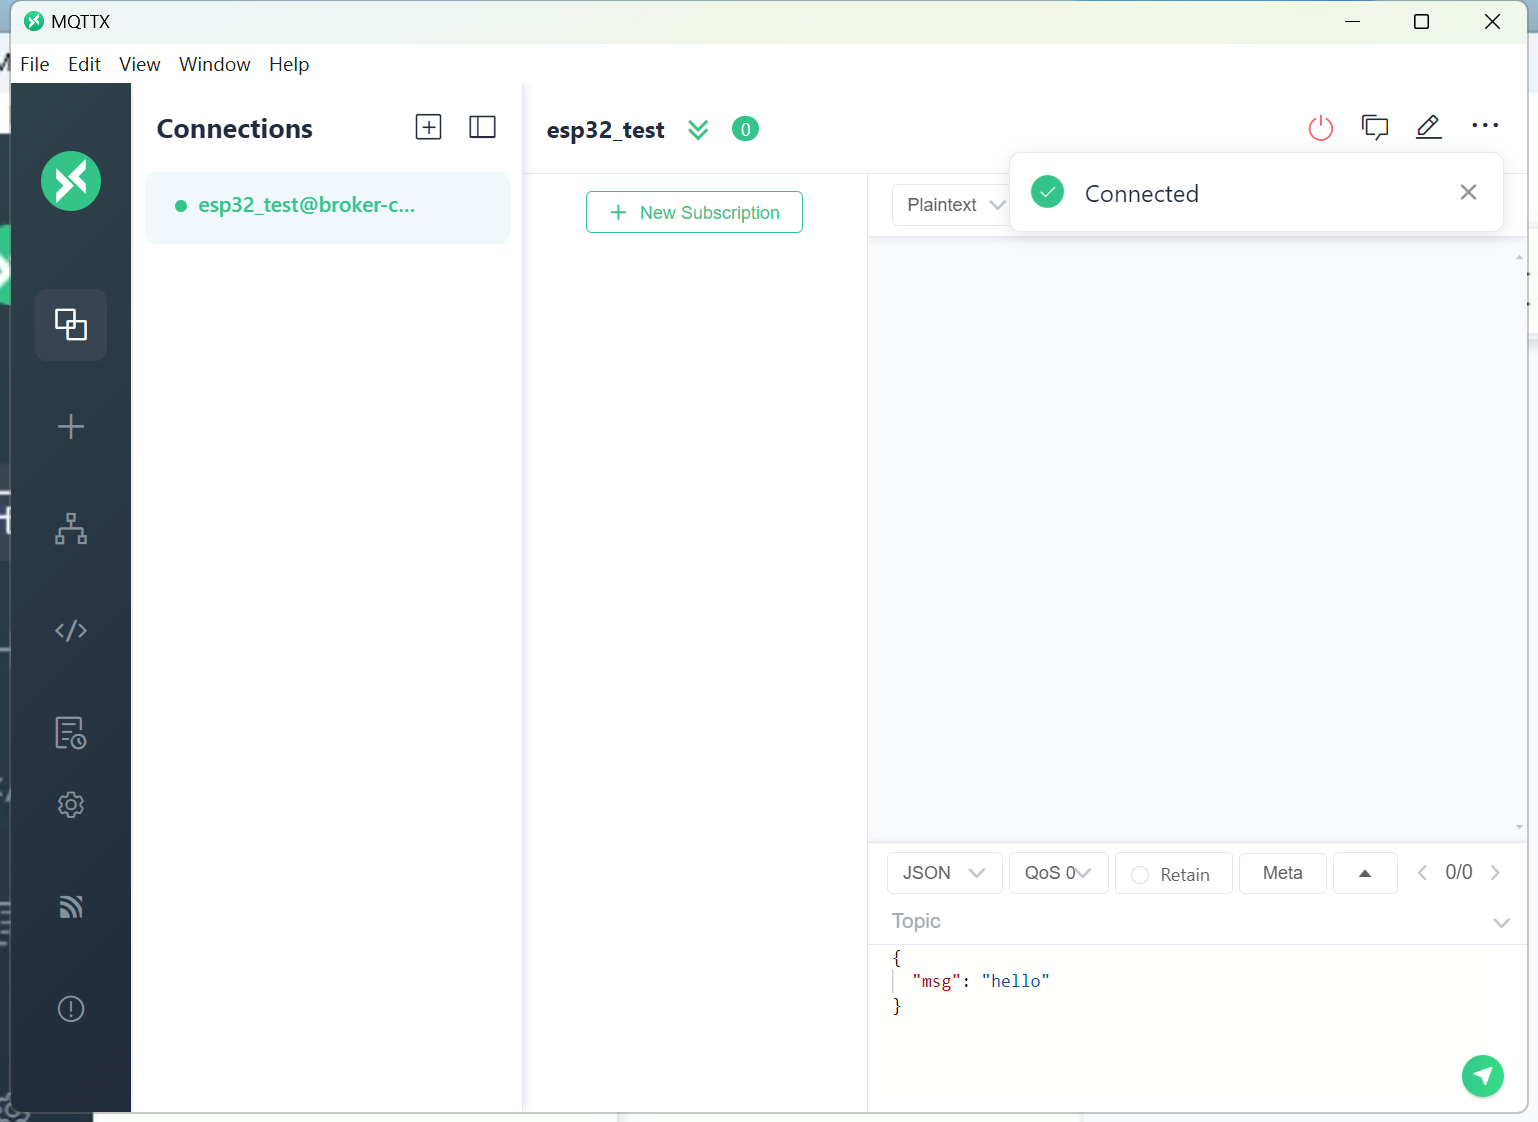Open the View menu
The height and width of the screenshot is (1122, 1538).
140,64
